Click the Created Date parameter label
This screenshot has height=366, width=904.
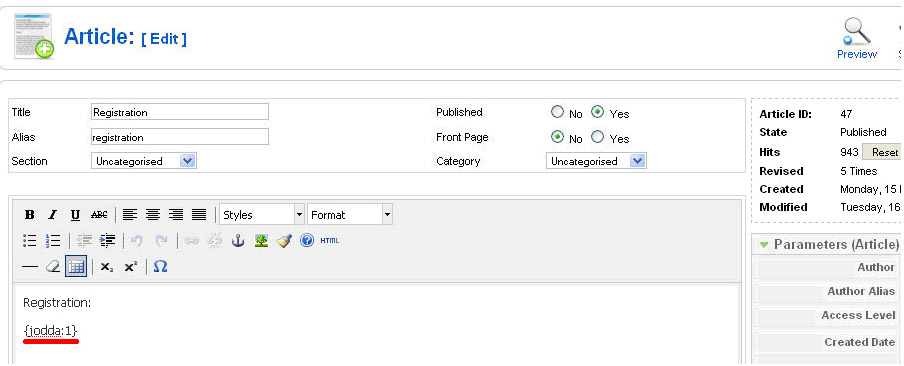pyautogui.click(x=860, y=342)
